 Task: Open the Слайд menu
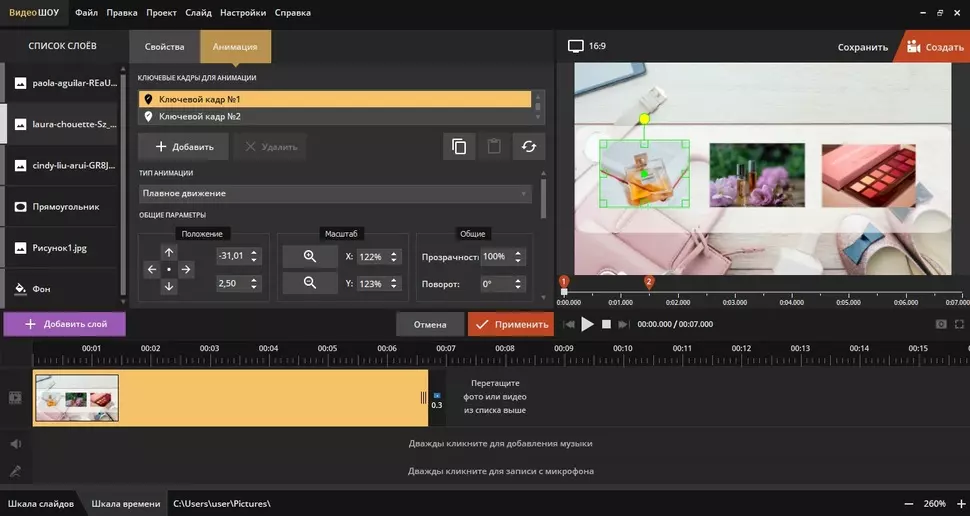[198, 13]
